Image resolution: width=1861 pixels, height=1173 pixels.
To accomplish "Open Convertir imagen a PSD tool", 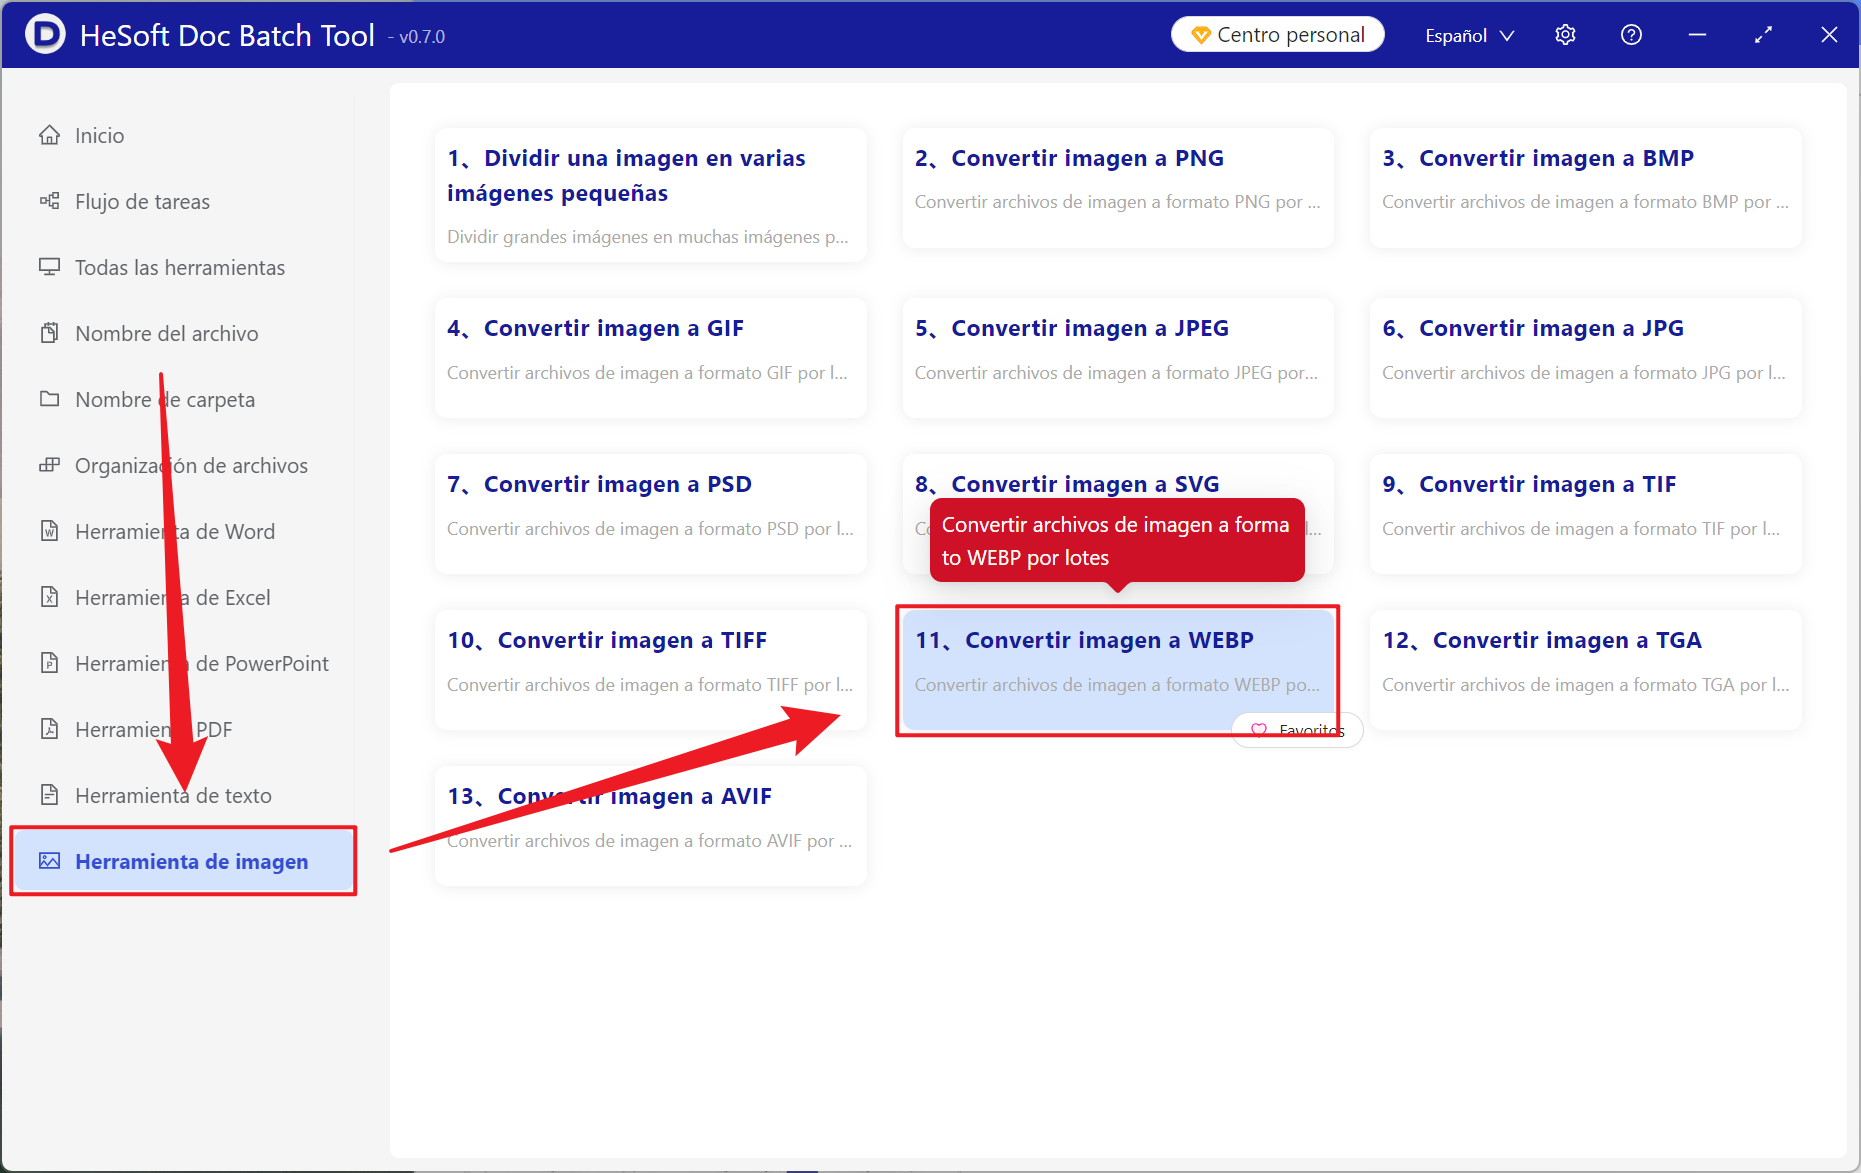I will (x=651, y=514).
